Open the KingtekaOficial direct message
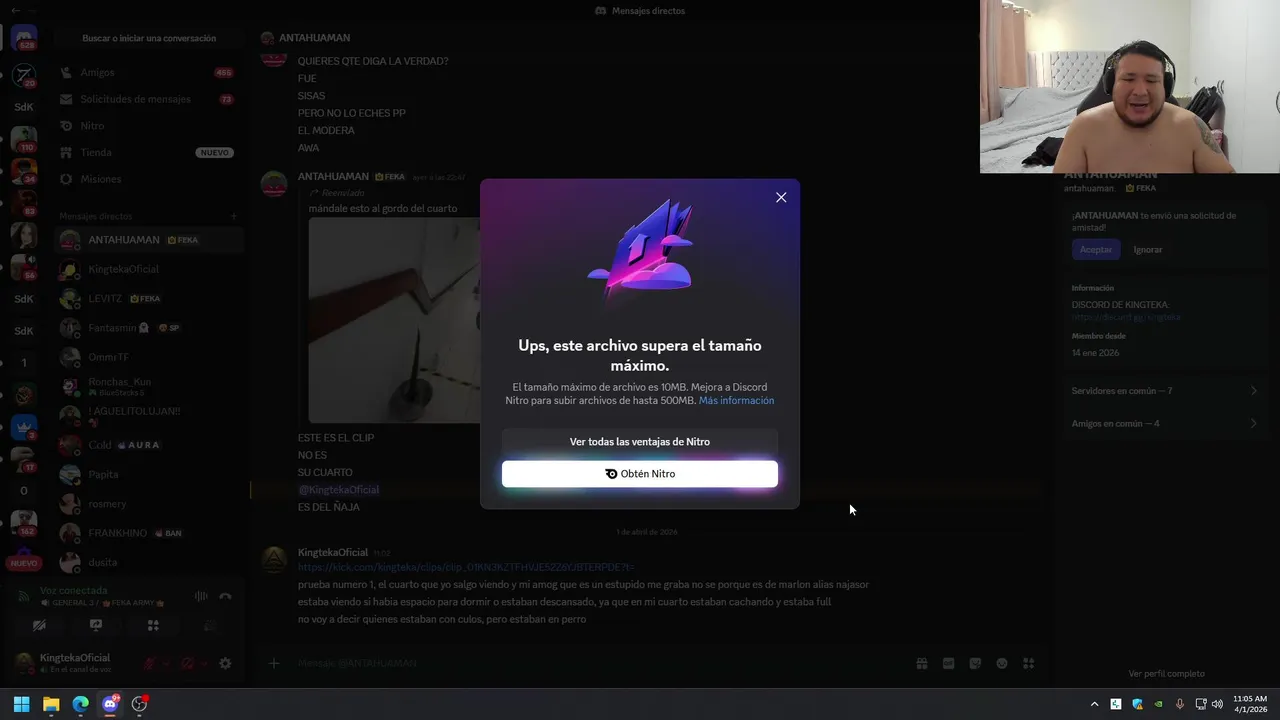1280x720 pixels. click(x=150, y=269)
